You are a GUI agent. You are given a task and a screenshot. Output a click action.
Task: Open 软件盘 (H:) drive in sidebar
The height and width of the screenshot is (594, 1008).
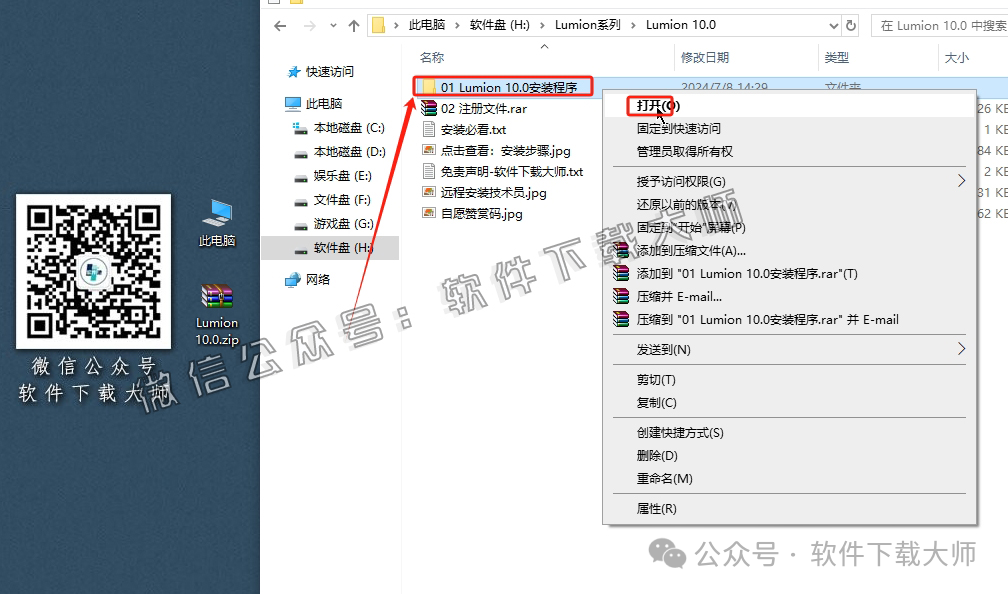pos(330,248)
